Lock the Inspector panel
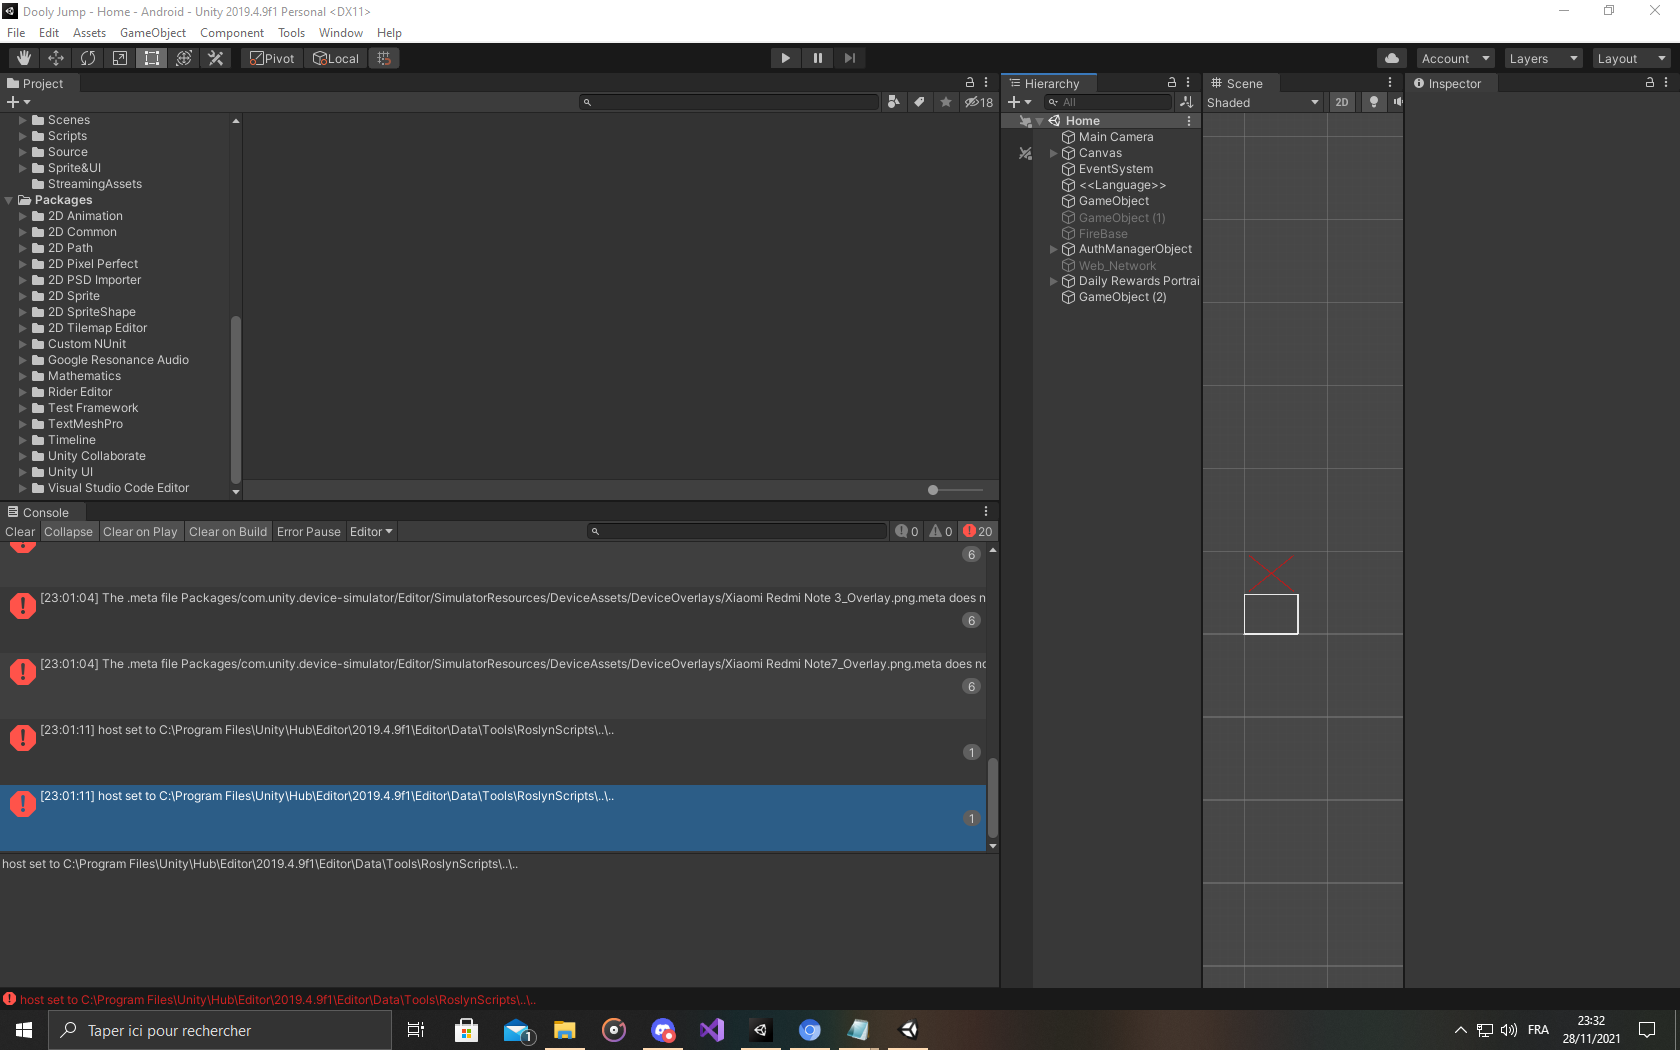This screenshot has width=1680, height=1050. pos(1650,83)
